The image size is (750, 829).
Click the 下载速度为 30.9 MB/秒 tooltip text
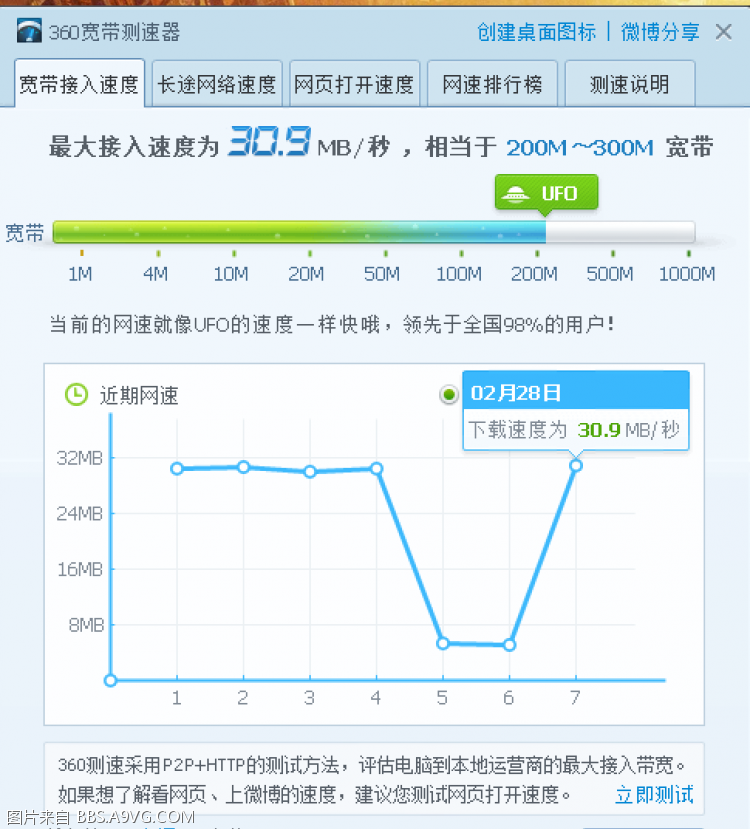pyautogui.click(x=574, y=430)
